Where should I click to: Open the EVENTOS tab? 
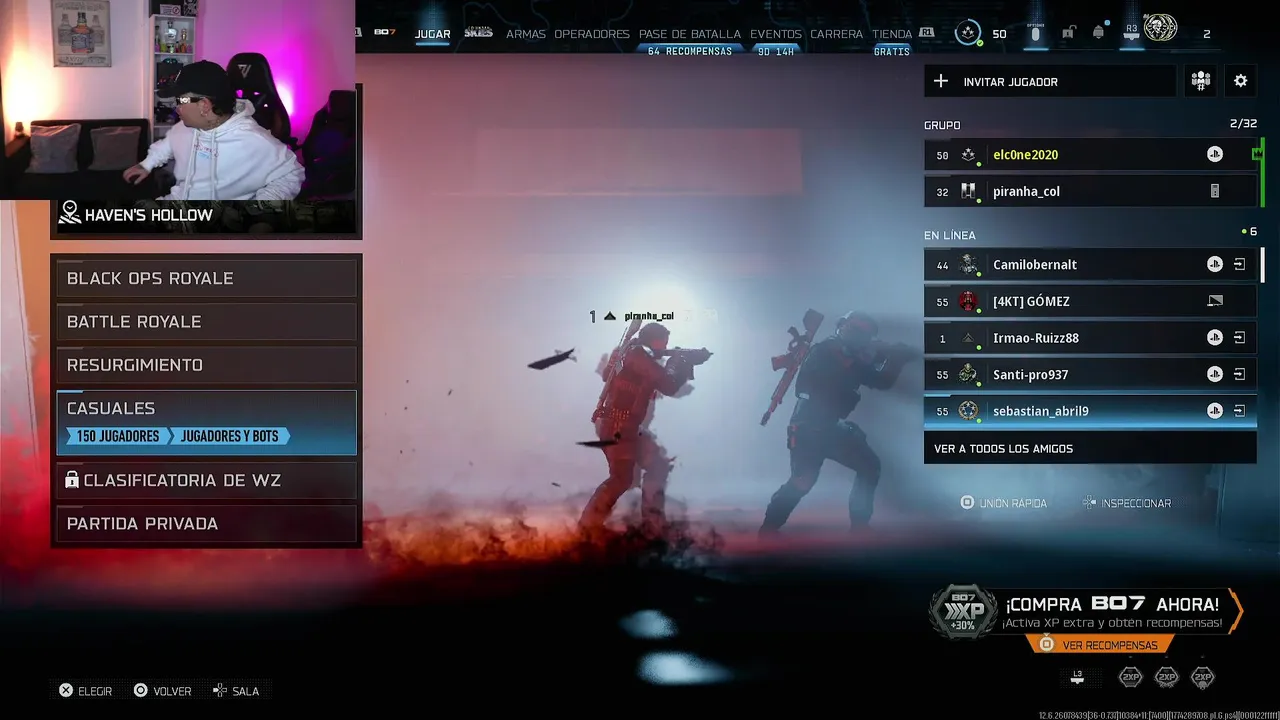776,34
